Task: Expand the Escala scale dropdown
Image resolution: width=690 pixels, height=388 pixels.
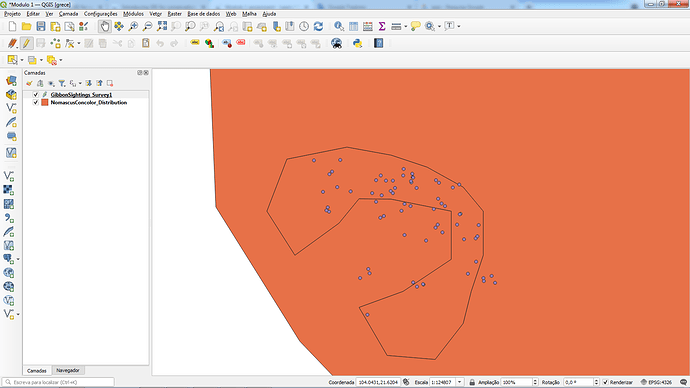Action: [x=459, y=382]
